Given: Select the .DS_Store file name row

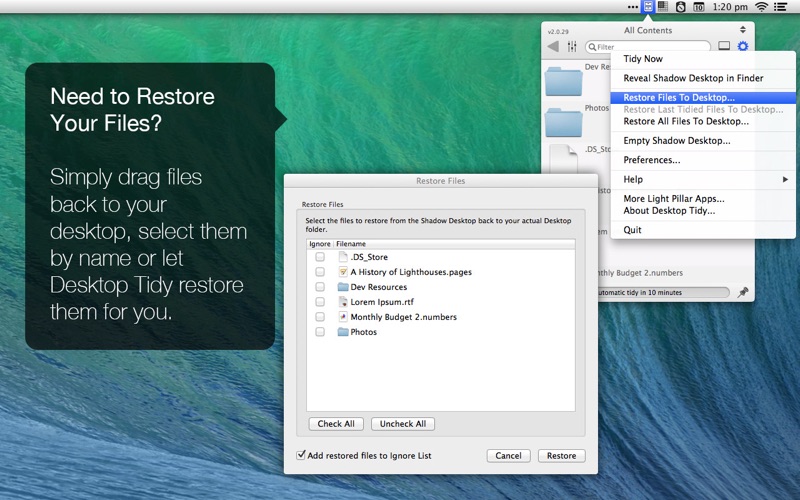Looking at the screenshot, I should [x=369, y=257].
